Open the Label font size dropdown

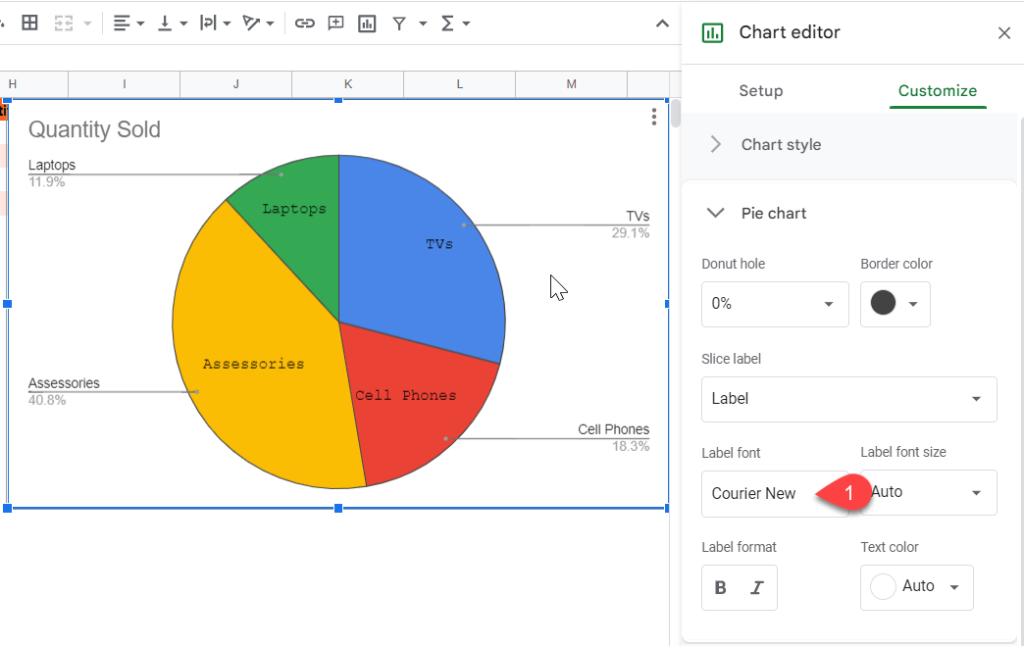(928, 493)
